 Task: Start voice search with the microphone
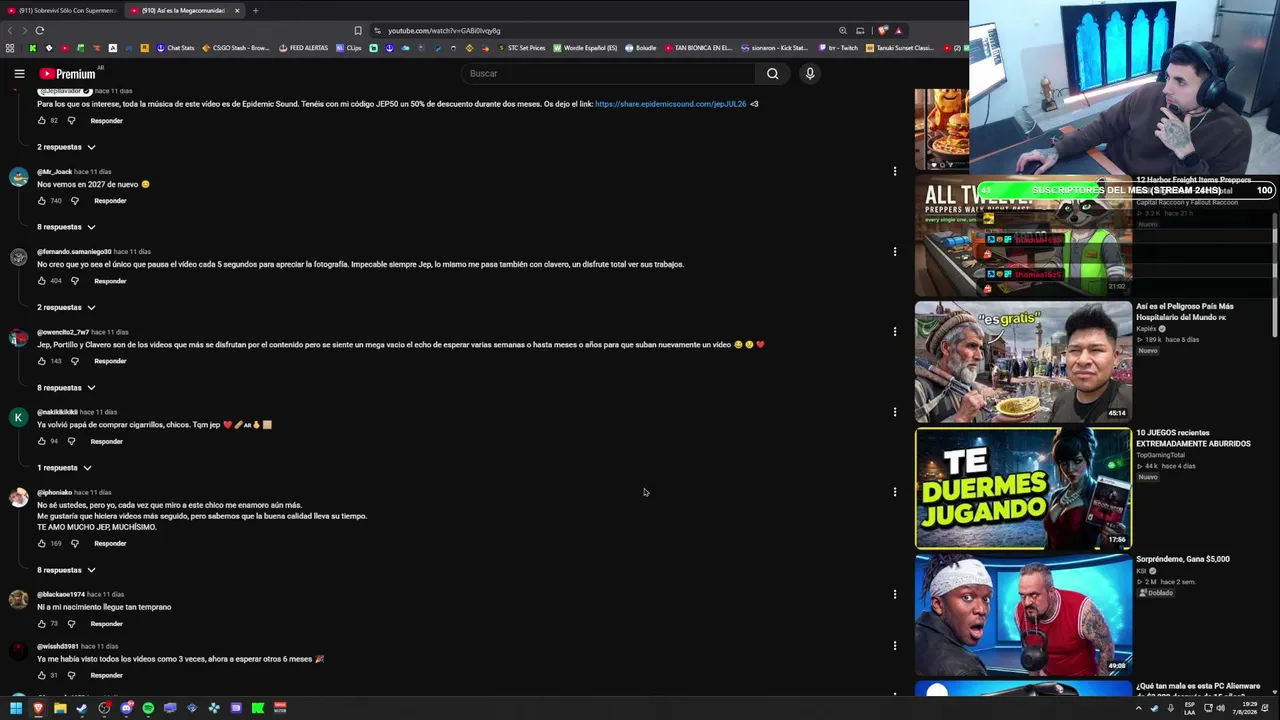point(810,73)
